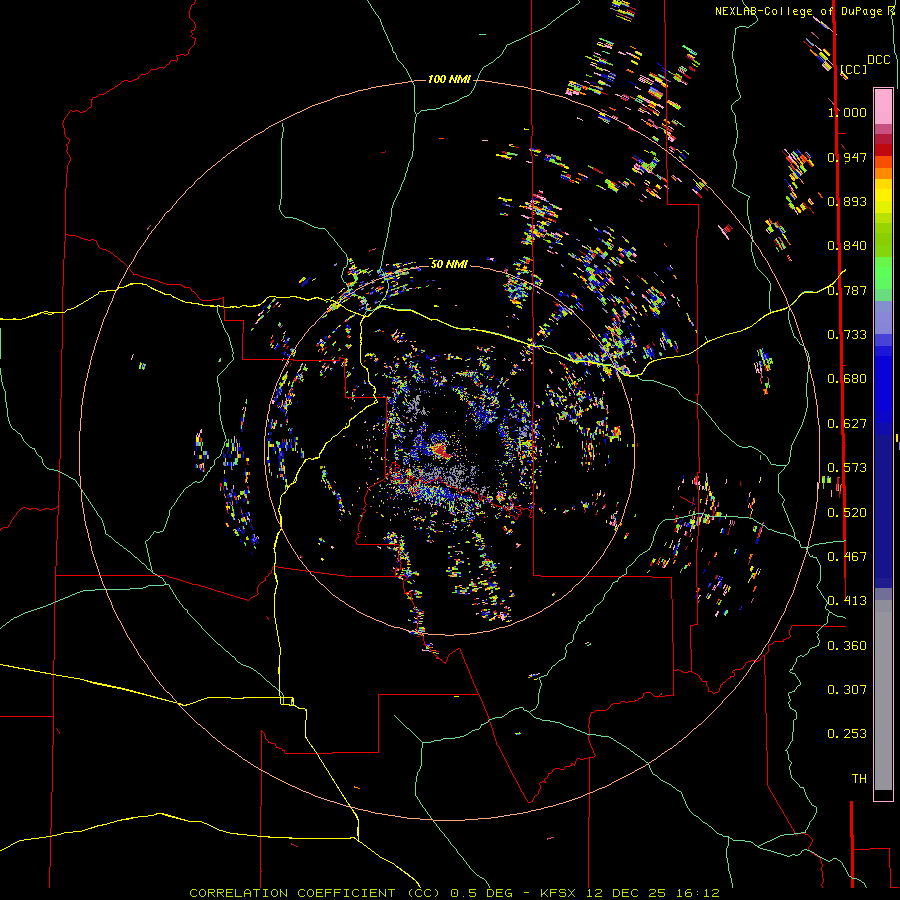Select the 0.467 scale value
This screenshot has height=900, width=900.
(x=847, y=556)
